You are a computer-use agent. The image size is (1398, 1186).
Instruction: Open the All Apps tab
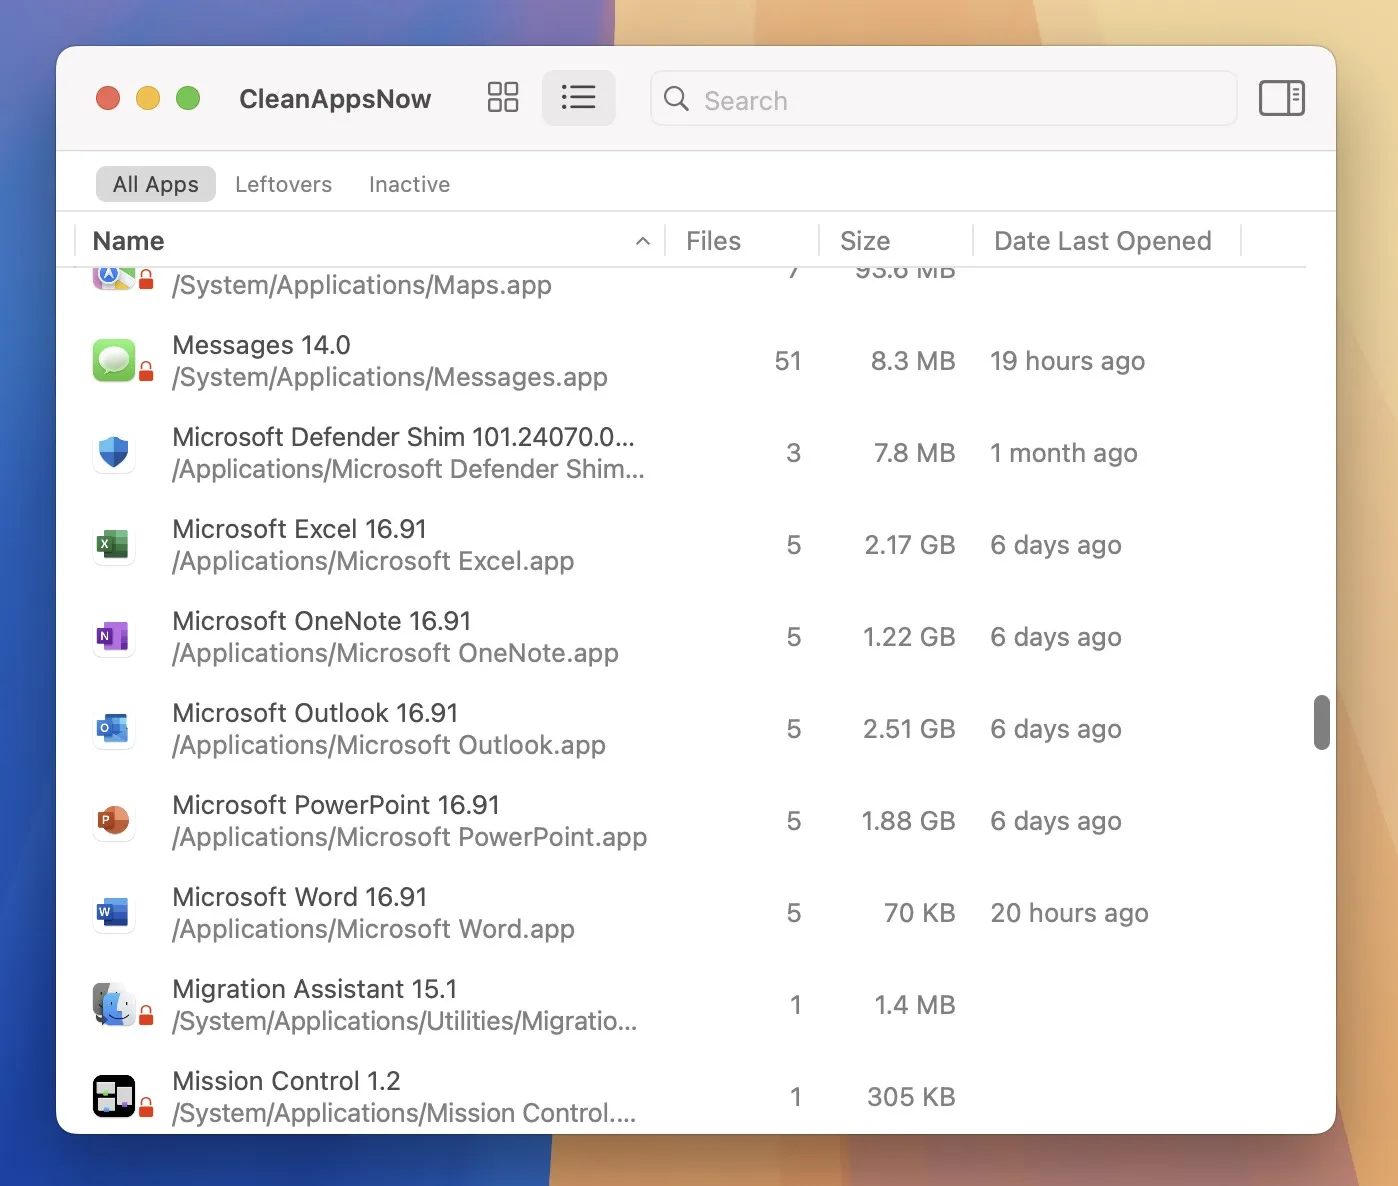[156, 184]
